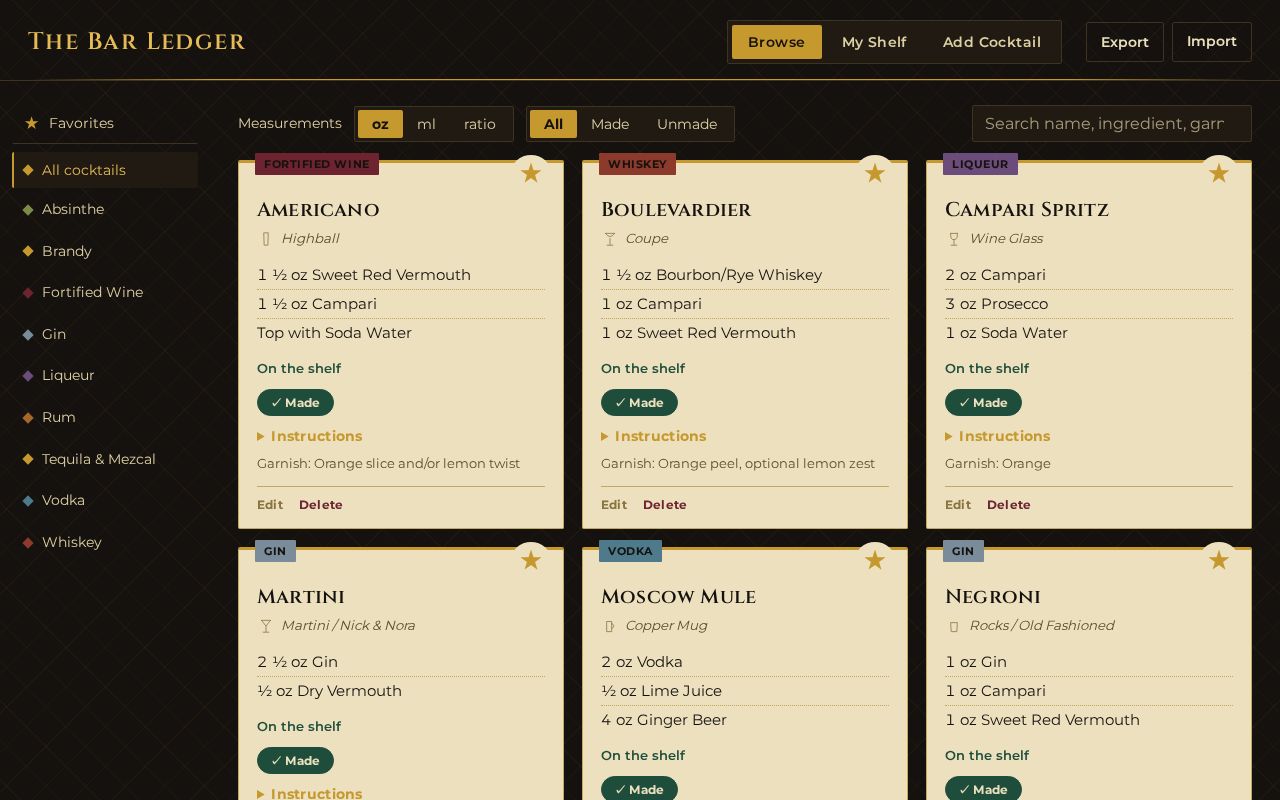Switch measurements to ml
The width and height of the screenshot is (1280, 800).
point(426,124)
